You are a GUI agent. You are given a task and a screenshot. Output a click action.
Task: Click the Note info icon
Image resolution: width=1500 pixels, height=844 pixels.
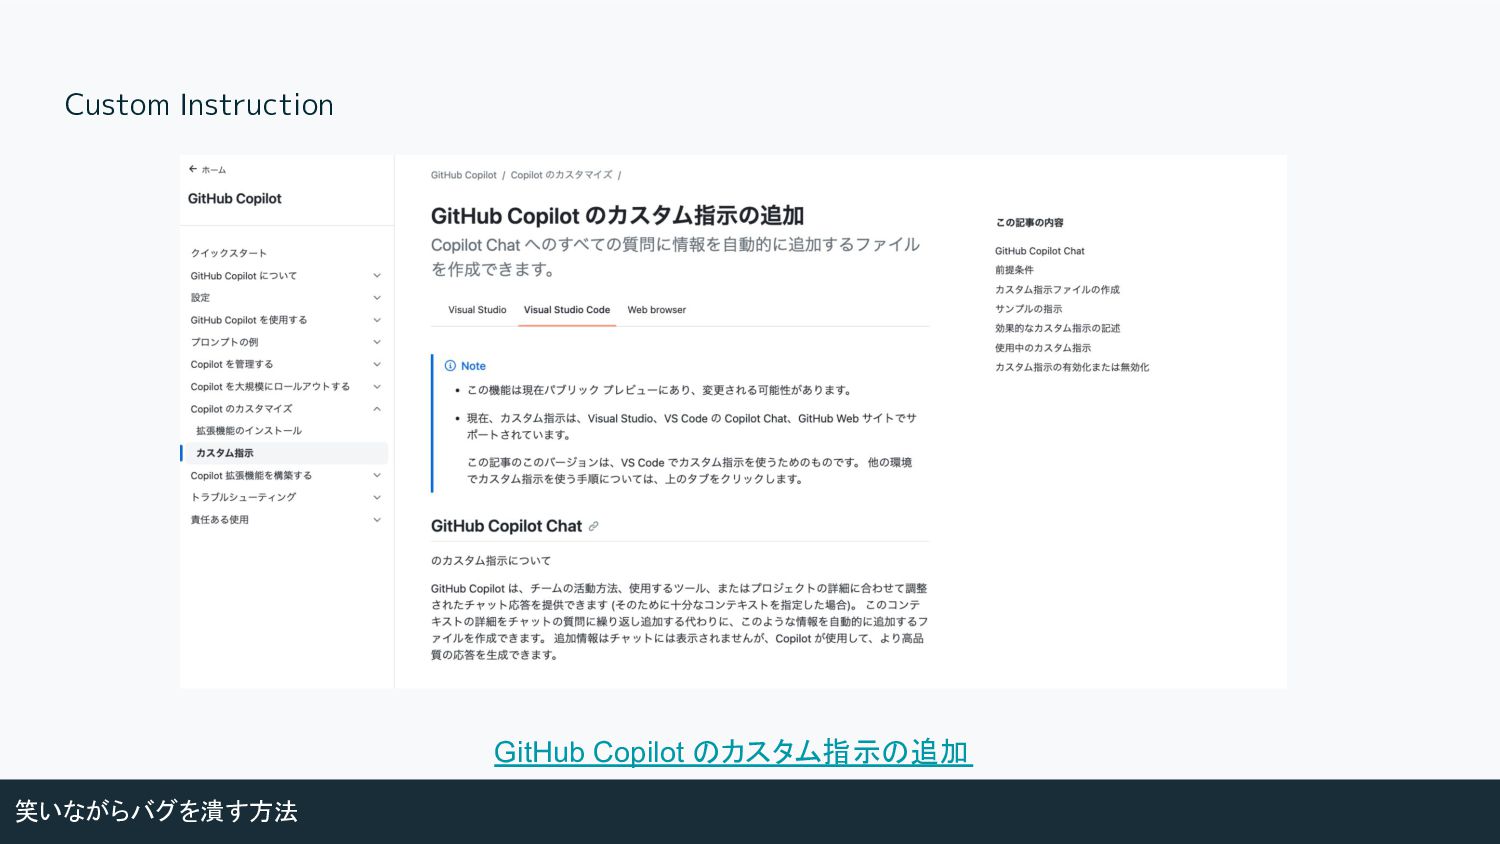pyautogui.click(x=450, y=366)
